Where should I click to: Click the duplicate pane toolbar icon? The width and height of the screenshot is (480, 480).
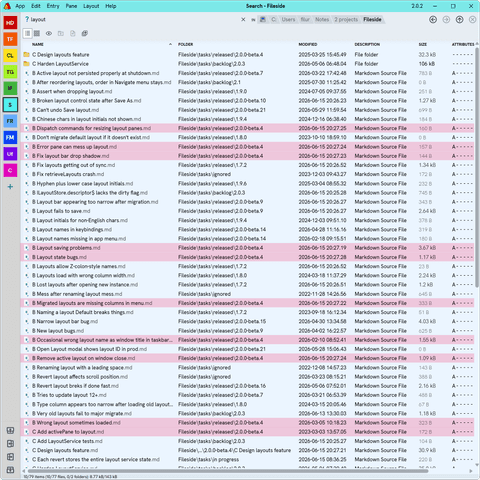[x=85, y=33]
